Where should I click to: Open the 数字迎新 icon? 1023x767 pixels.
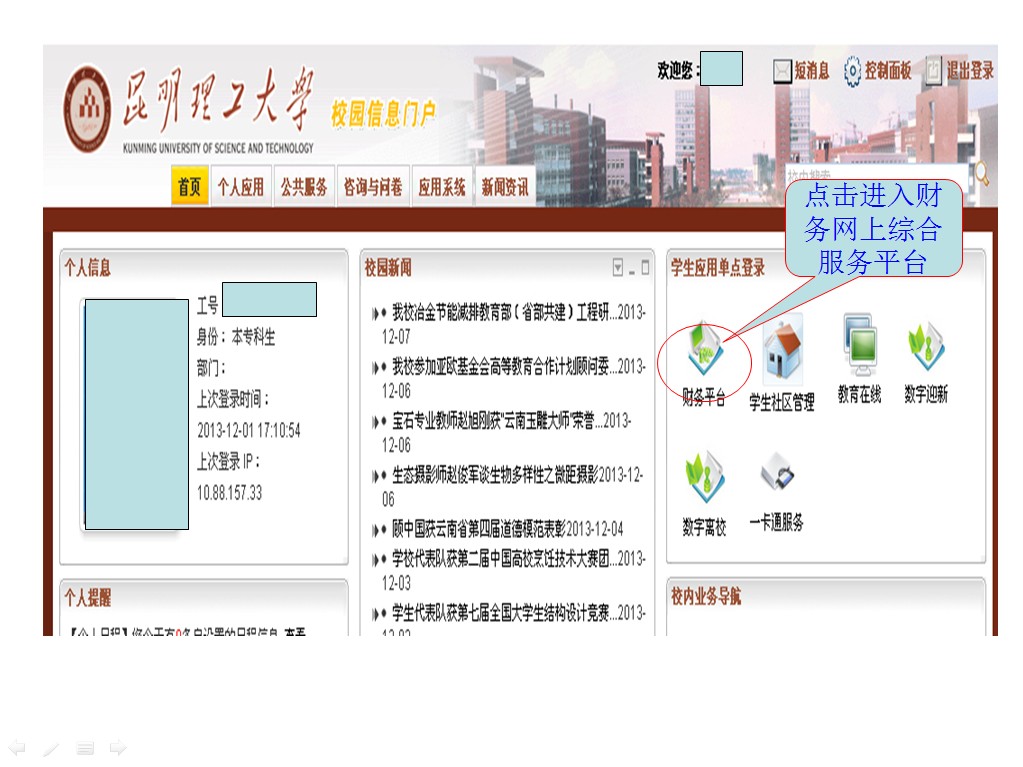pyautogui.click(x=926, y=348)
